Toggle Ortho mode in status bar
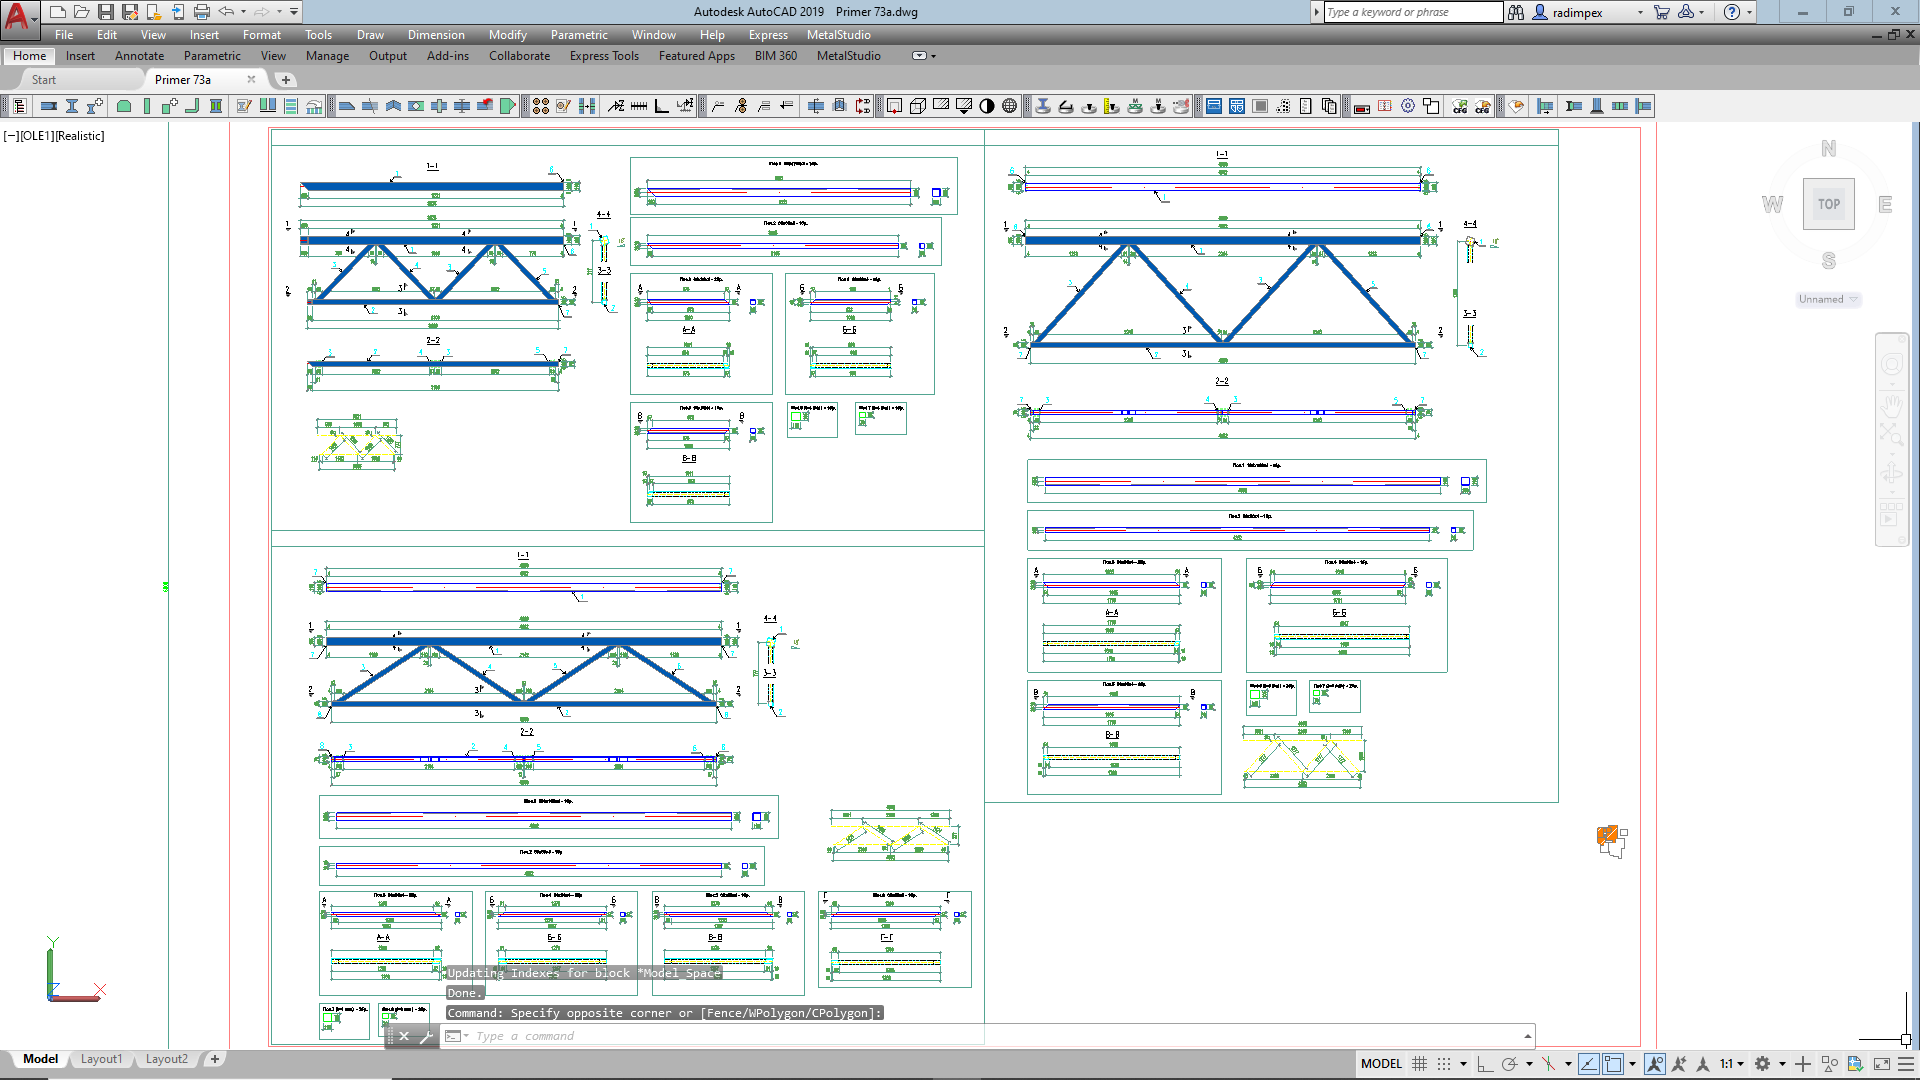The image size is (1920, 1080). tap(1484, 1064)
